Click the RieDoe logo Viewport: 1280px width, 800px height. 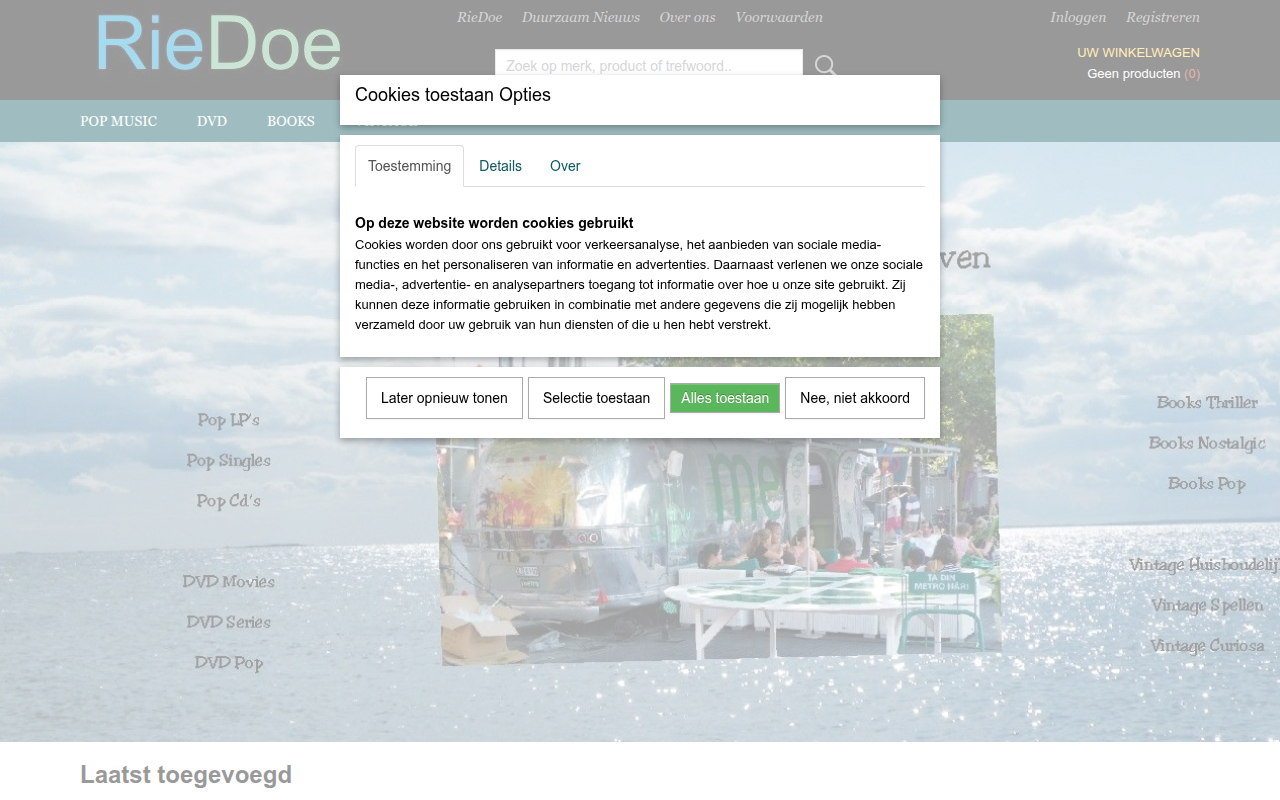pyautogui.click(x=219, y=44)
